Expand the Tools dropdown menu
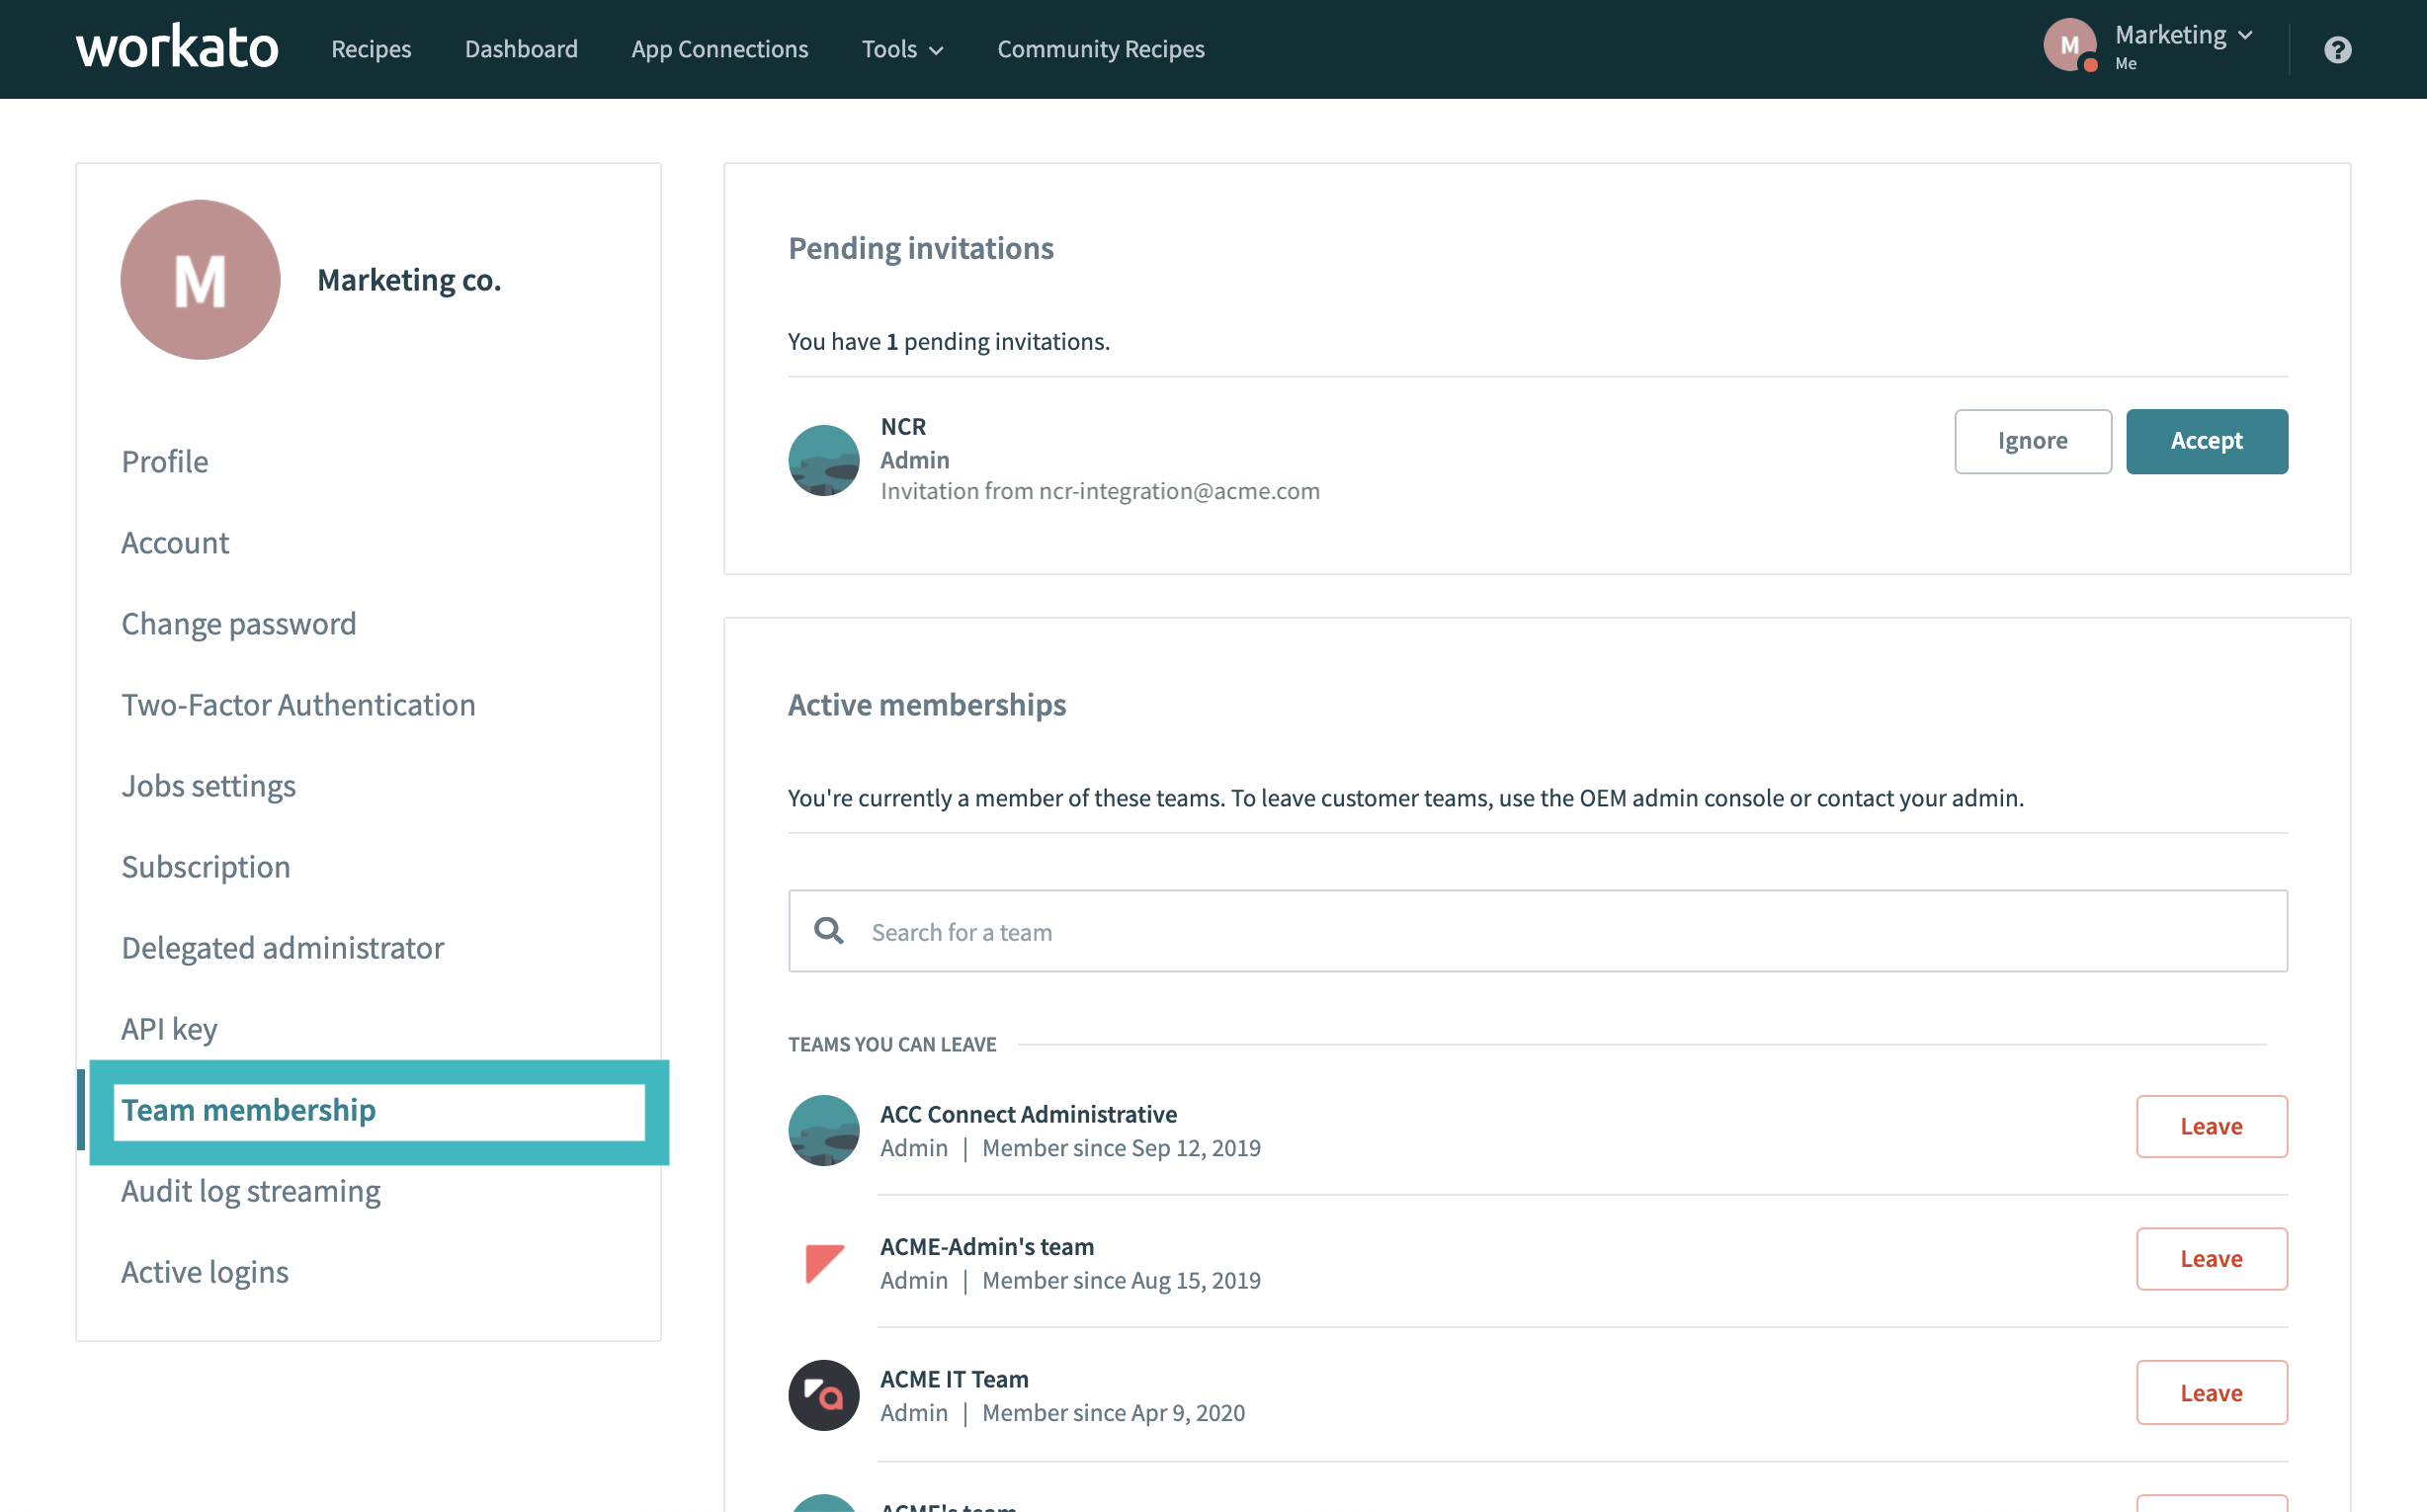Image resolution: width=2427 pixels, height=1512 pixels. tap(902, 49)
